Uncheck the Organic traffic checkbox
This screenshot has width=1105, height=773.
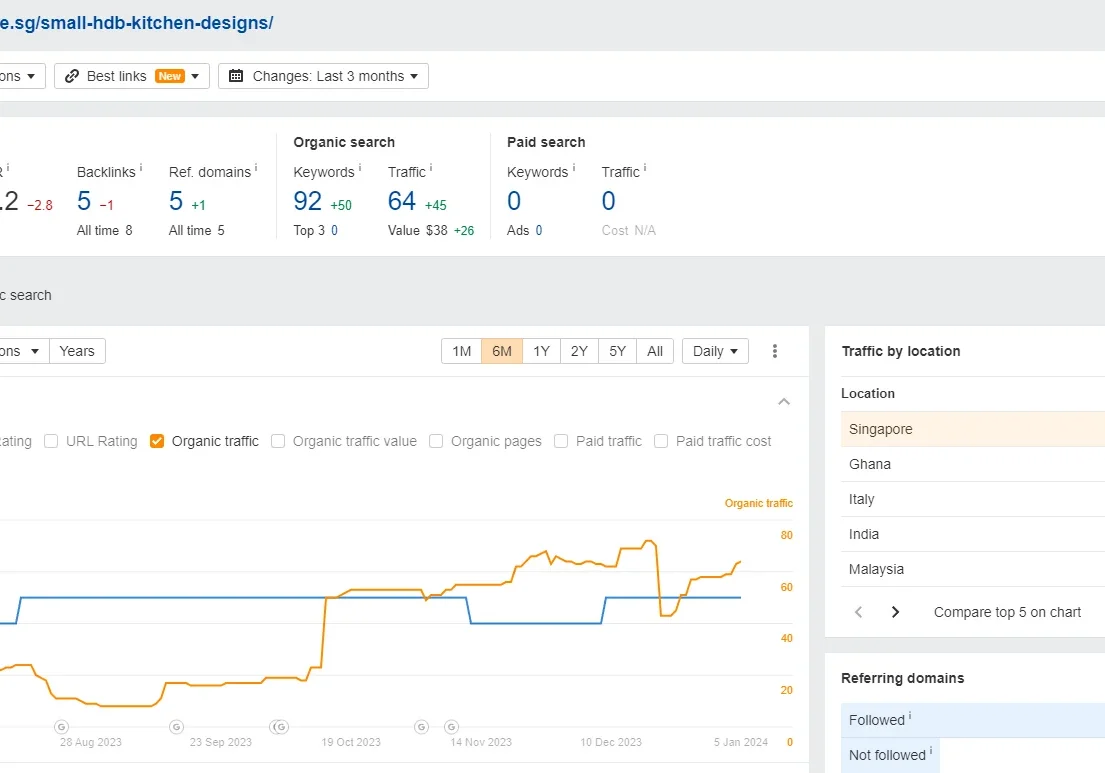[157, 441]
